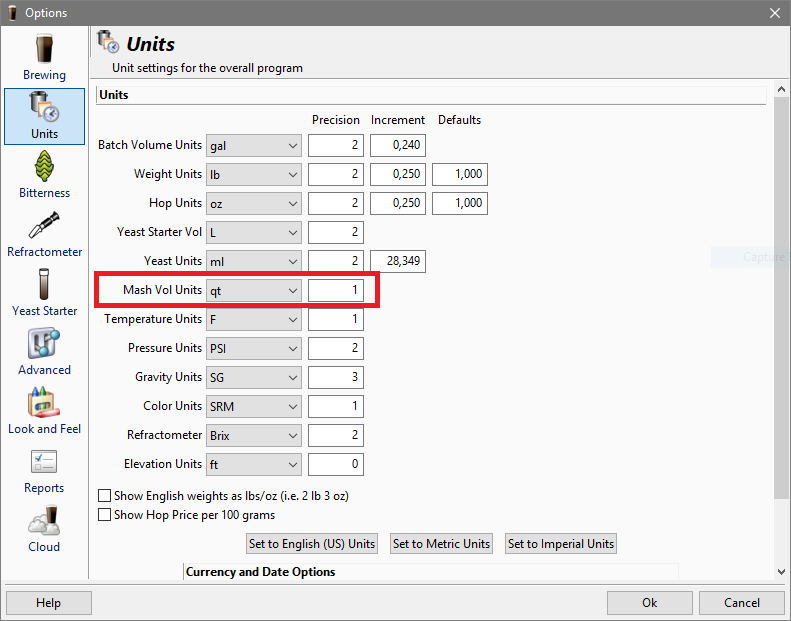Open the Refractometer settings icon
This screenshot has height=621, width=791.
(x=44, y=225)
